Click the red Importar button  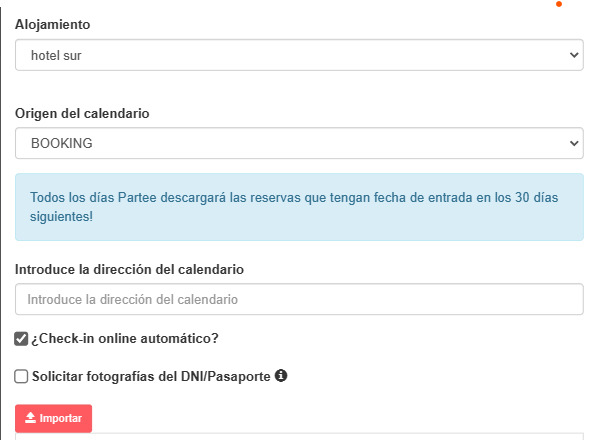point(54,418)
